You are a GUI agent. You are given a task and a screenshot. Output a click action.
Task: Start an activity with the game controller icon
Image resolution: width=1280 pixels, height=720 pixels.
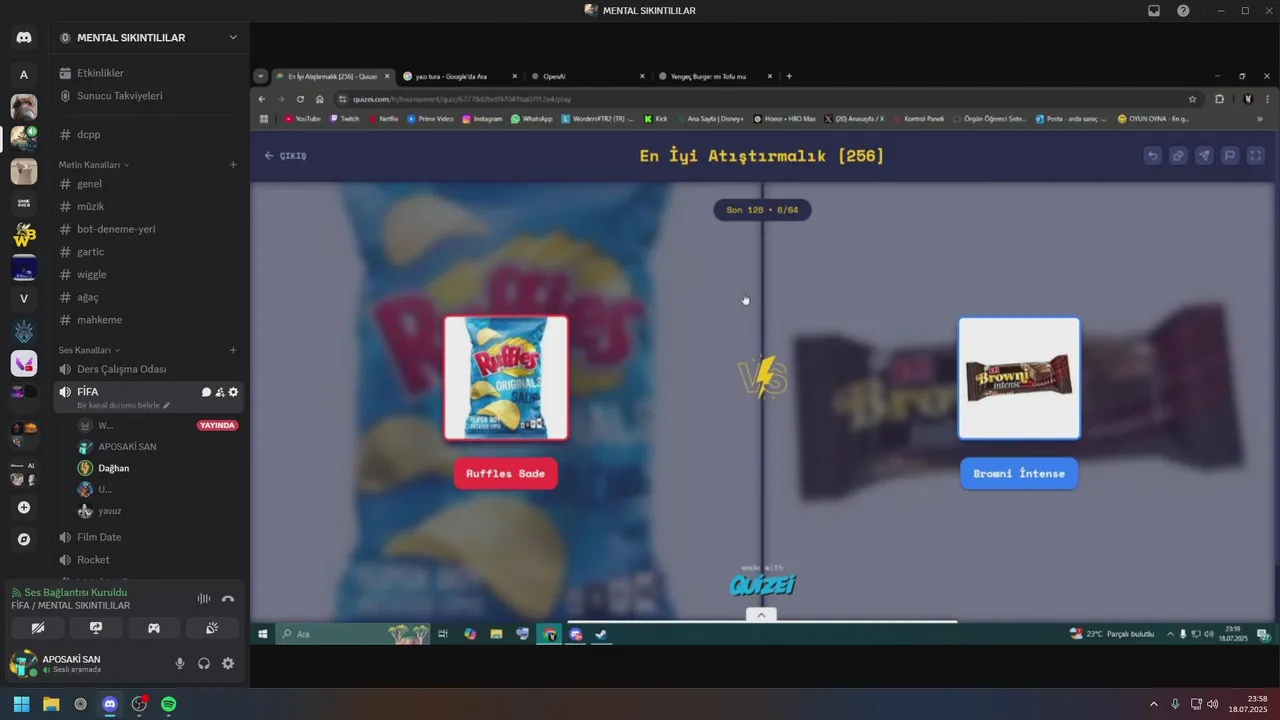(x=154, y=628)
